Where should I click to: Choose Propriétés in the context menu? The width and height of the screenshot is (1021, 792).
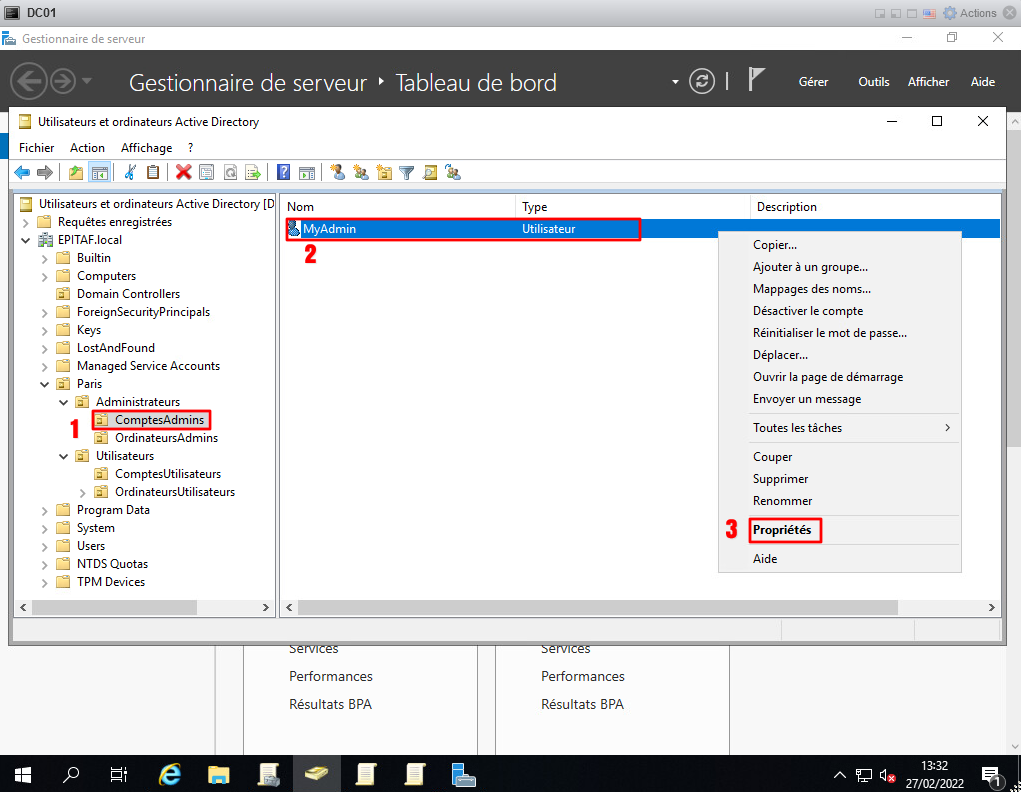[x=782, y=529]
